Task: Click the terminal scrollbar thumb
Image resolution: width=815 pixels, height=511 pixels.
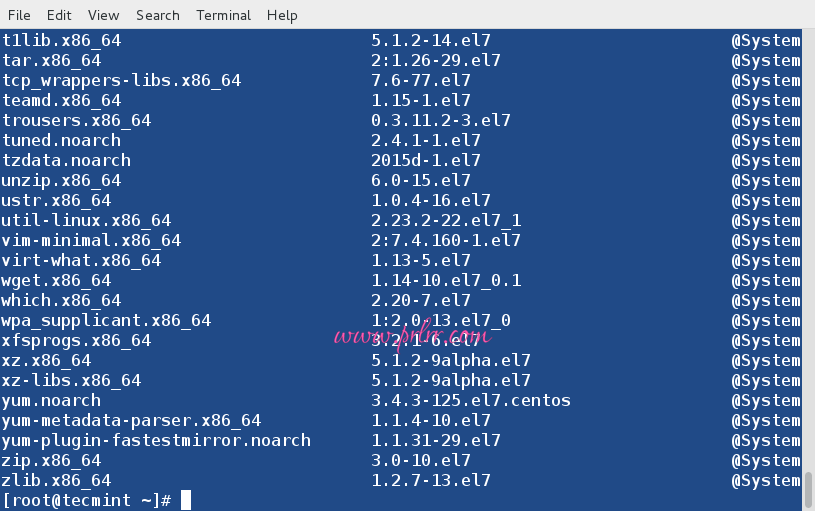Action: coord(808,490)
